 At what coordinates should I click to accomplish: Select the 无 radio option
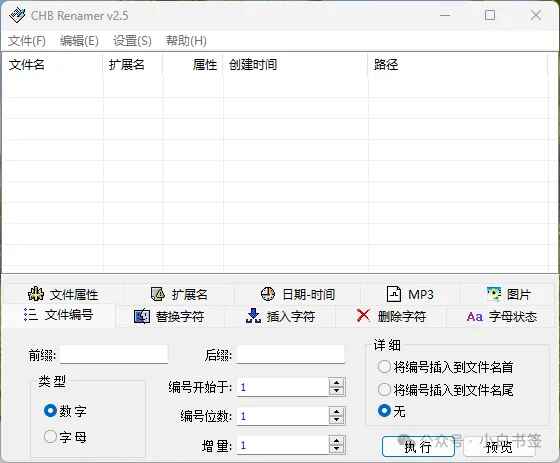(x=384, y=411)
